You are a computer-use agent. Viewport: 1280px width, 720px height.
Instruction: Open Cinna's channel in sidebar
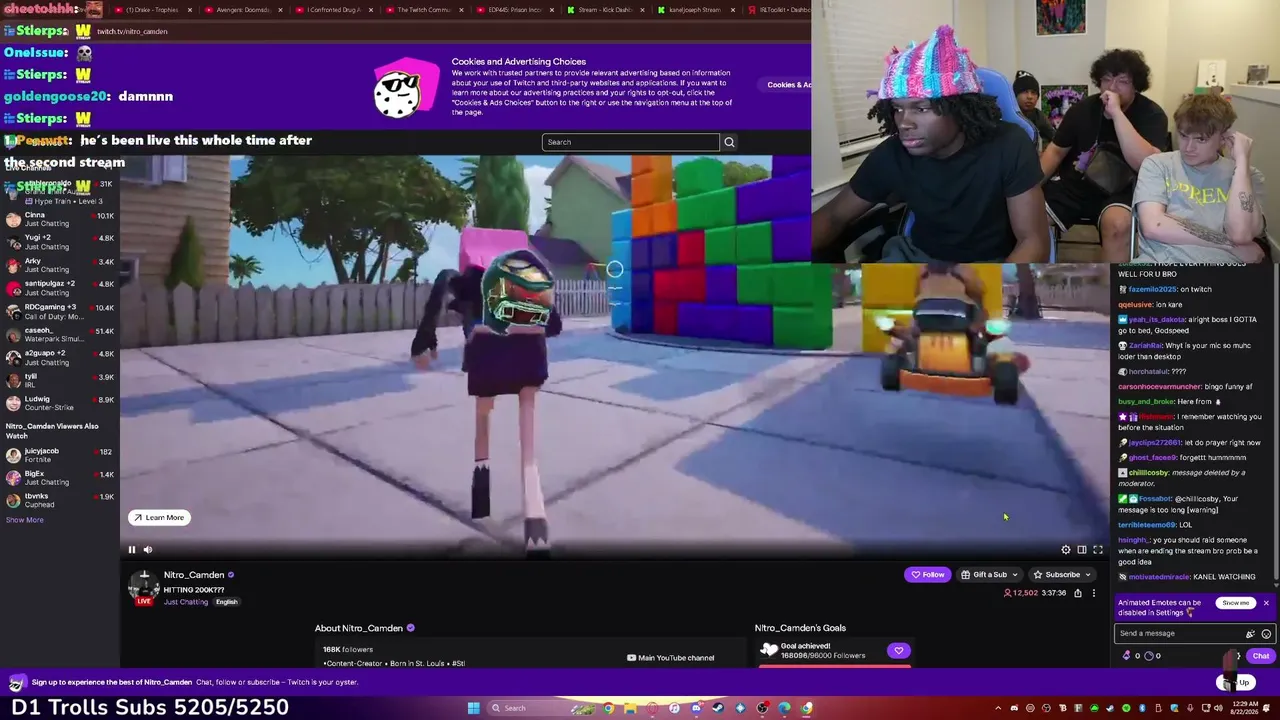click(60, 219)
